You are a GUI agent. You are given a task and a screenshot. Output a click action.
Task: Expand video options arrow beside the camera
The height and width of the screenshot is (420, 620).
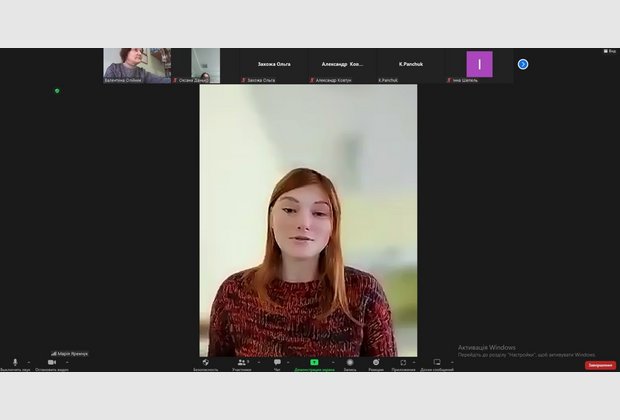pyautogui.click(x=66, y=362)
